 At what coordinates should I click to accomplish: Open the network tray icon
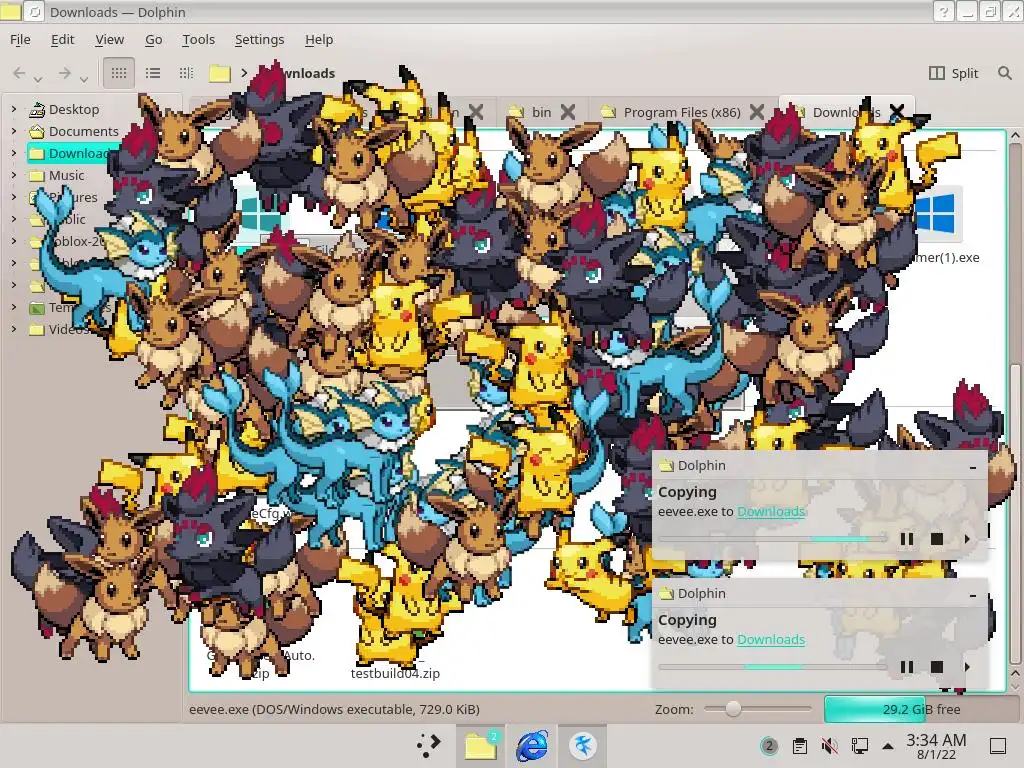859,746
